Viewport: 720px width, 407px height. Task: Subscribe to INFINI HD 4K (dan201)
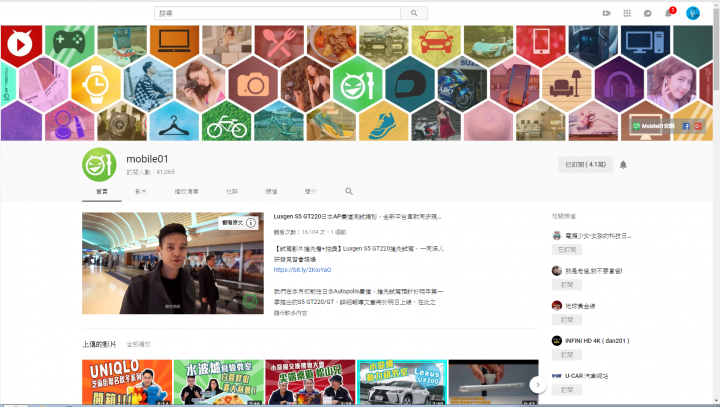[567, 355]
